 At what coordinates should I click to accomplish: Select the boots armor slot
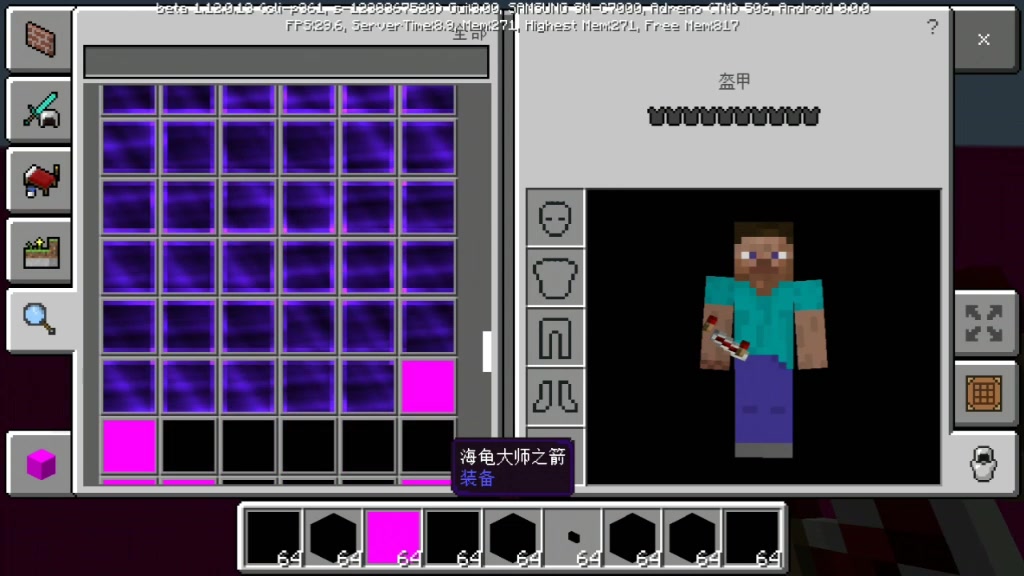click(x=555, y=396)
